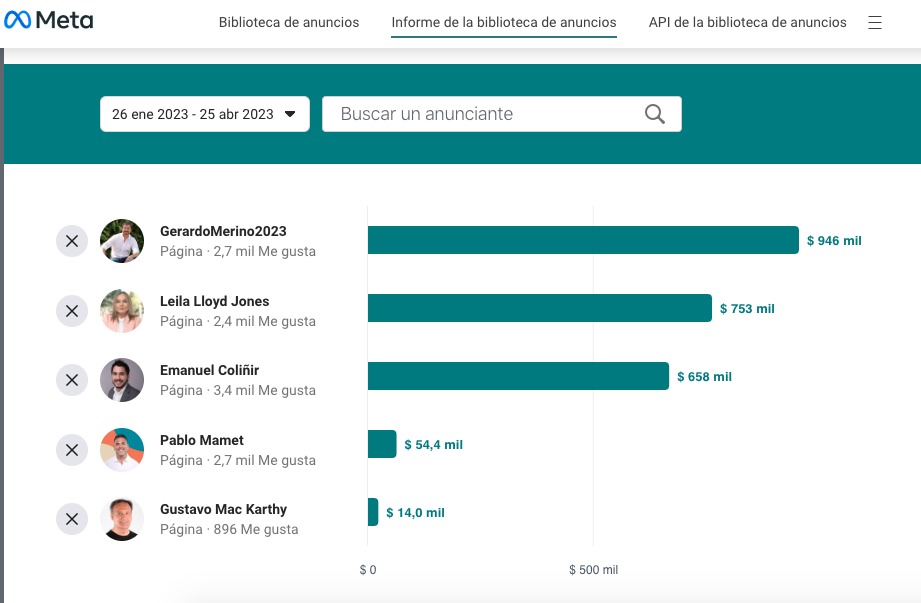Click the Página · 2,4 mil Me gusta text

pos(238,322)
